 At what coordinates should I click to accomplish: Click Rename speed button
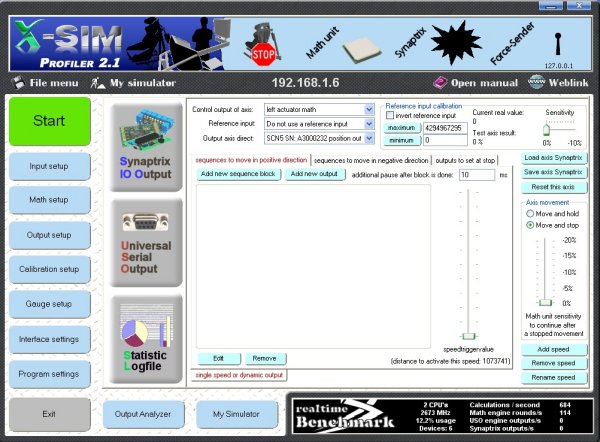tap(553, 378)
